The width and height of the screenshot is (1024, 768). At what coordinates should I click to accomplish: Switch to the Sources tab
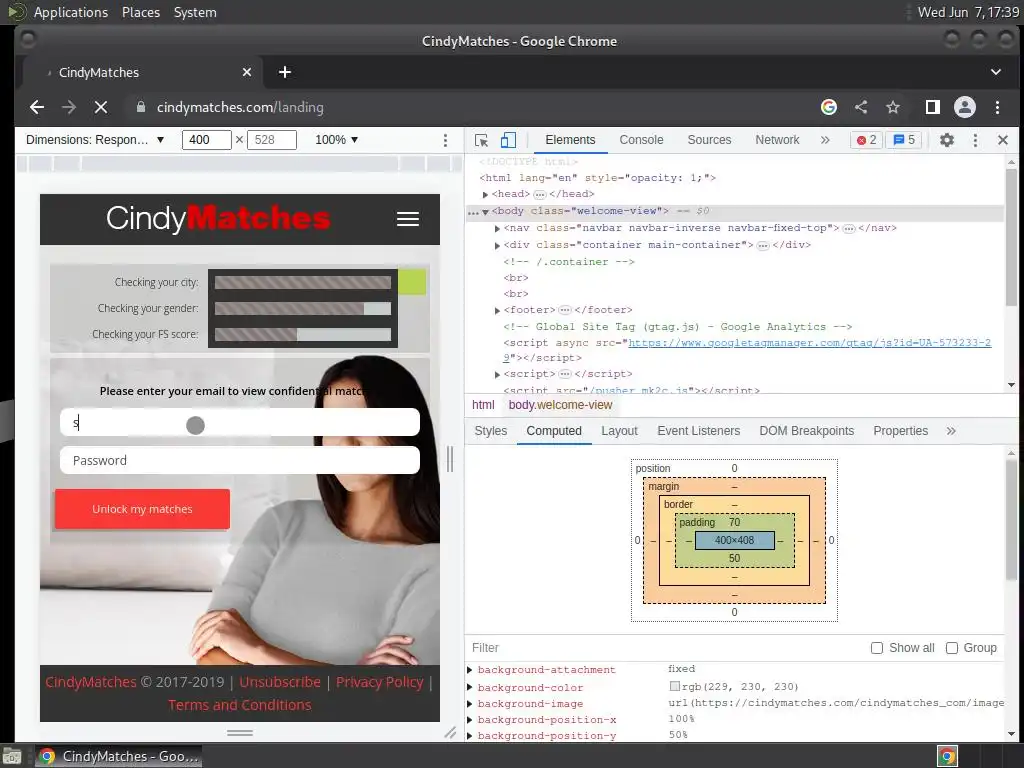point(709,140)
